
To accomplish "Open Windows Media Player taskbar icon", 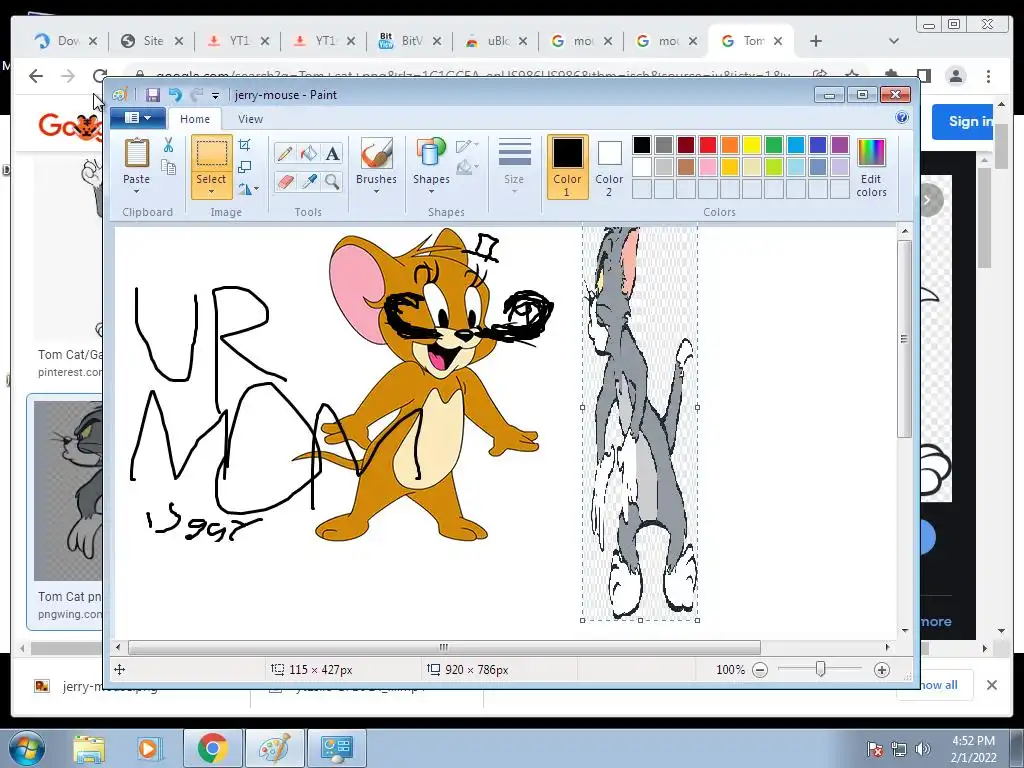I will (x=148, y=748).
